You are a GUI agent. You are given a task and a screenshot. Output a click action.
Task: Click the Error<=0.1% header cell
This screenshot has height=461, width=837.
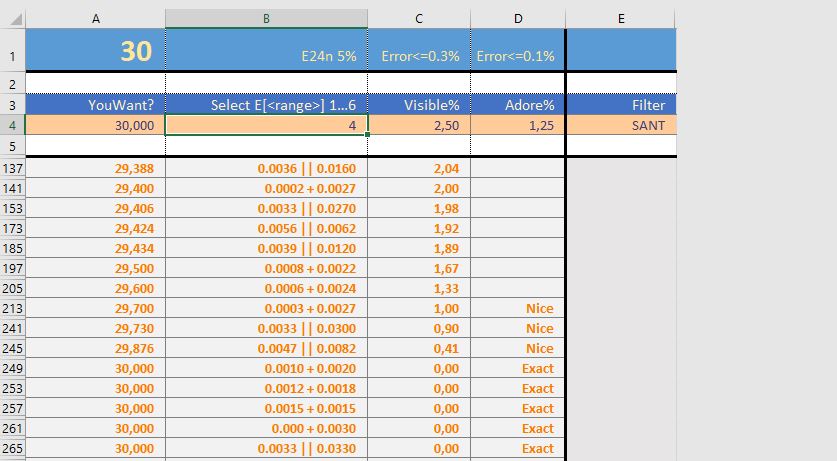pyautogui.click(x=518, y=50)
